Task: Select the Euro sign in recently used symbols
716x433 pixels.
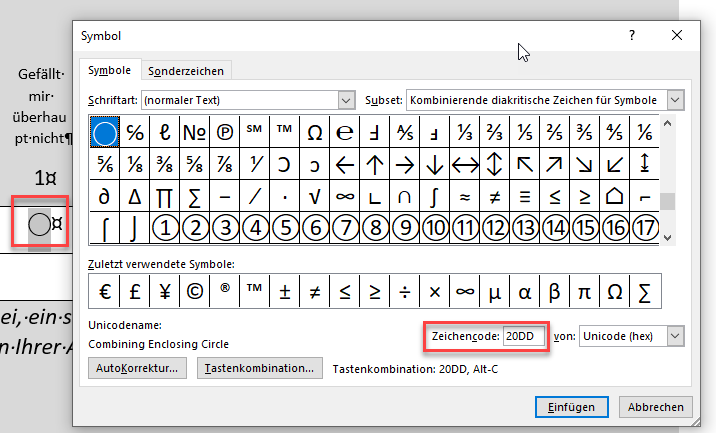Action: [105, 291]
